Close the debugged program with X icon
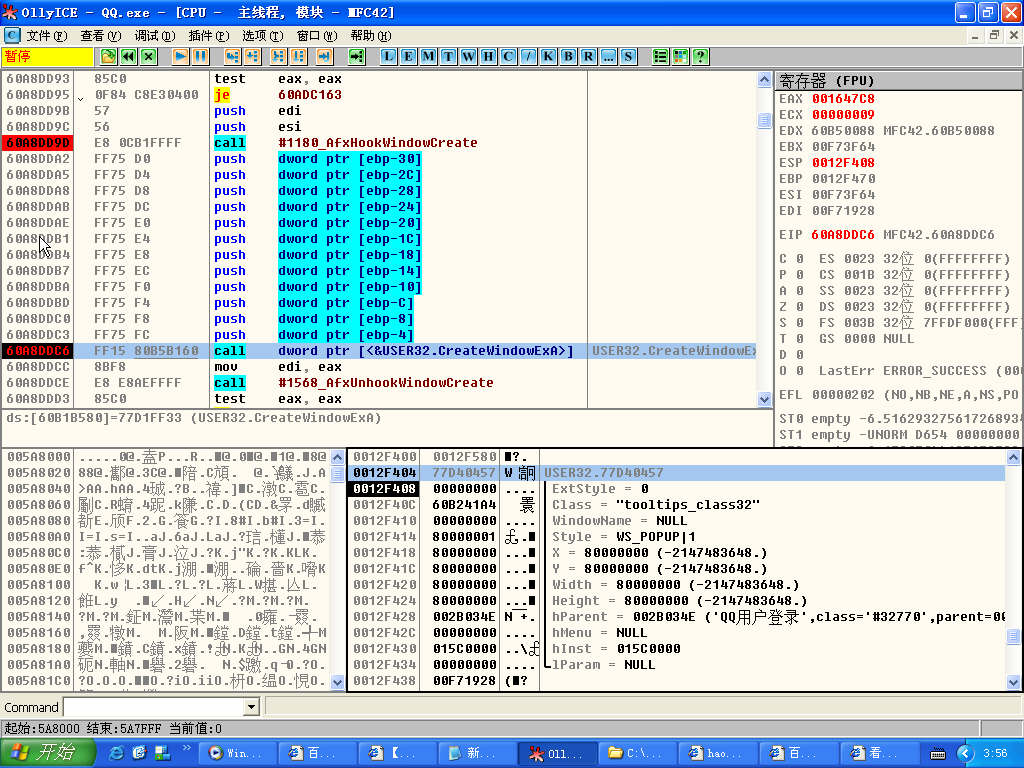Screen dimensions: 1024x768 pos(148,56)
